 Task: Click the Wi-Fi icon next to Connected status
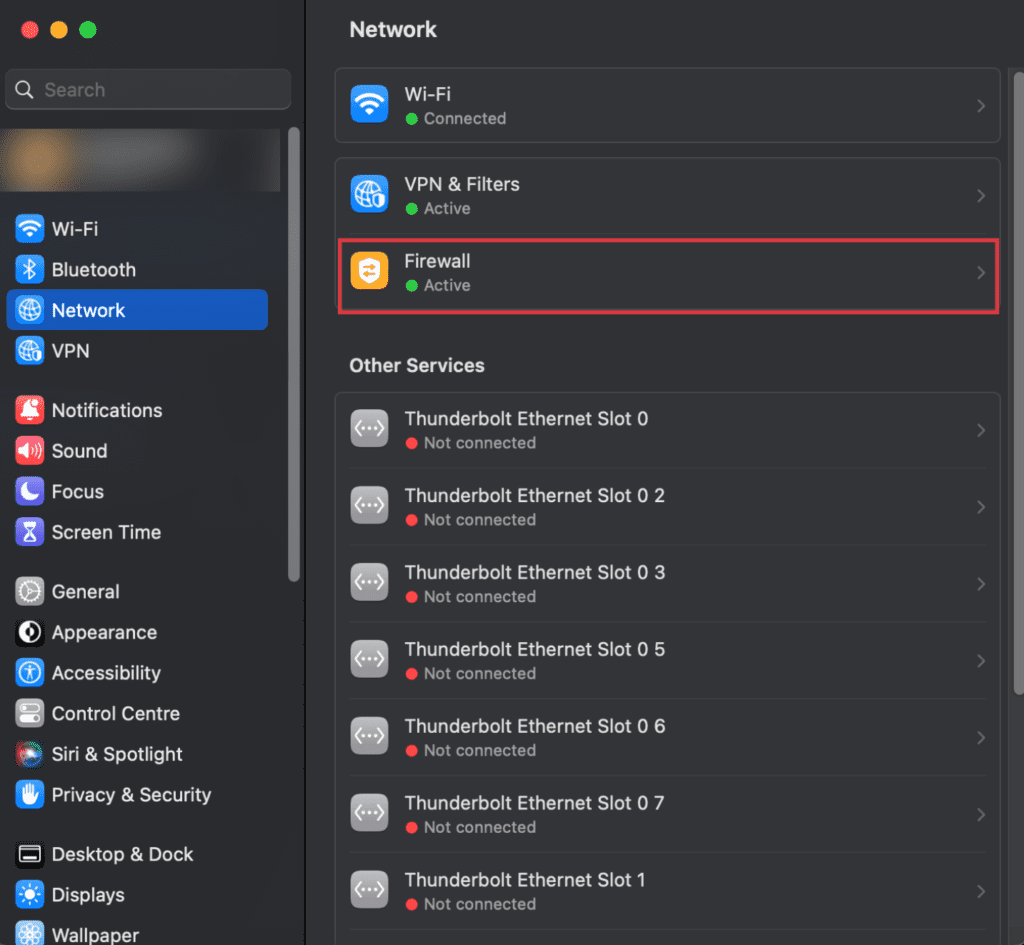pyautogui.click(x=369, y=103)
